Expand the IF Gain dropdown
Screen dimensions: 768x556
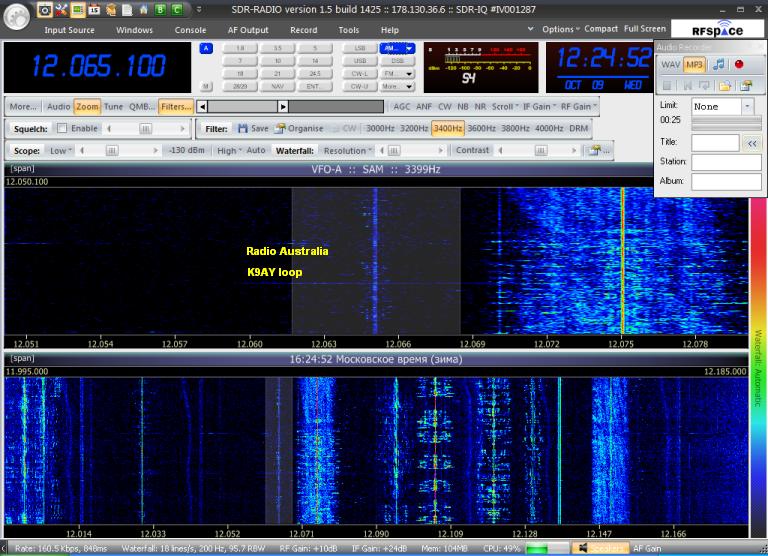(x=539, y=106)
